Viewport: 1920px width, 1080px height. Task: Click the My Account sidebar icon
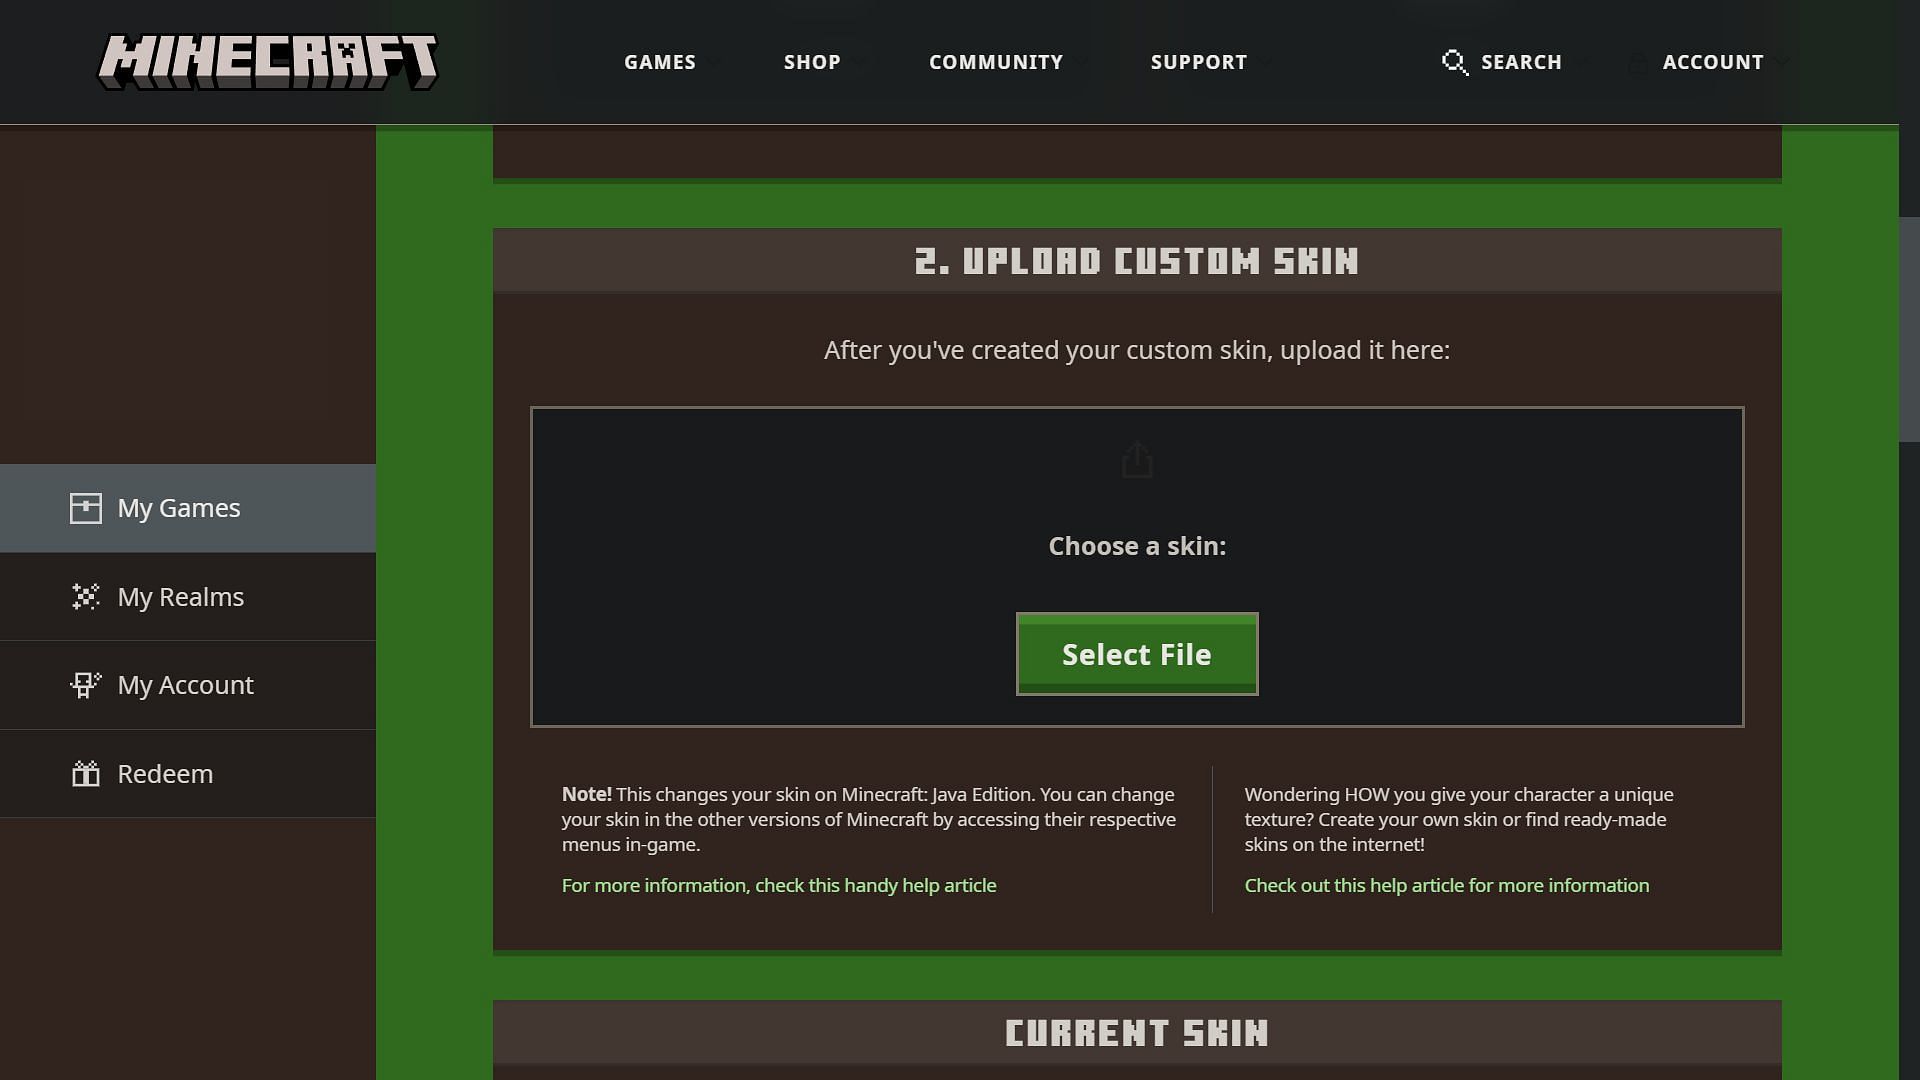(86, 684)
